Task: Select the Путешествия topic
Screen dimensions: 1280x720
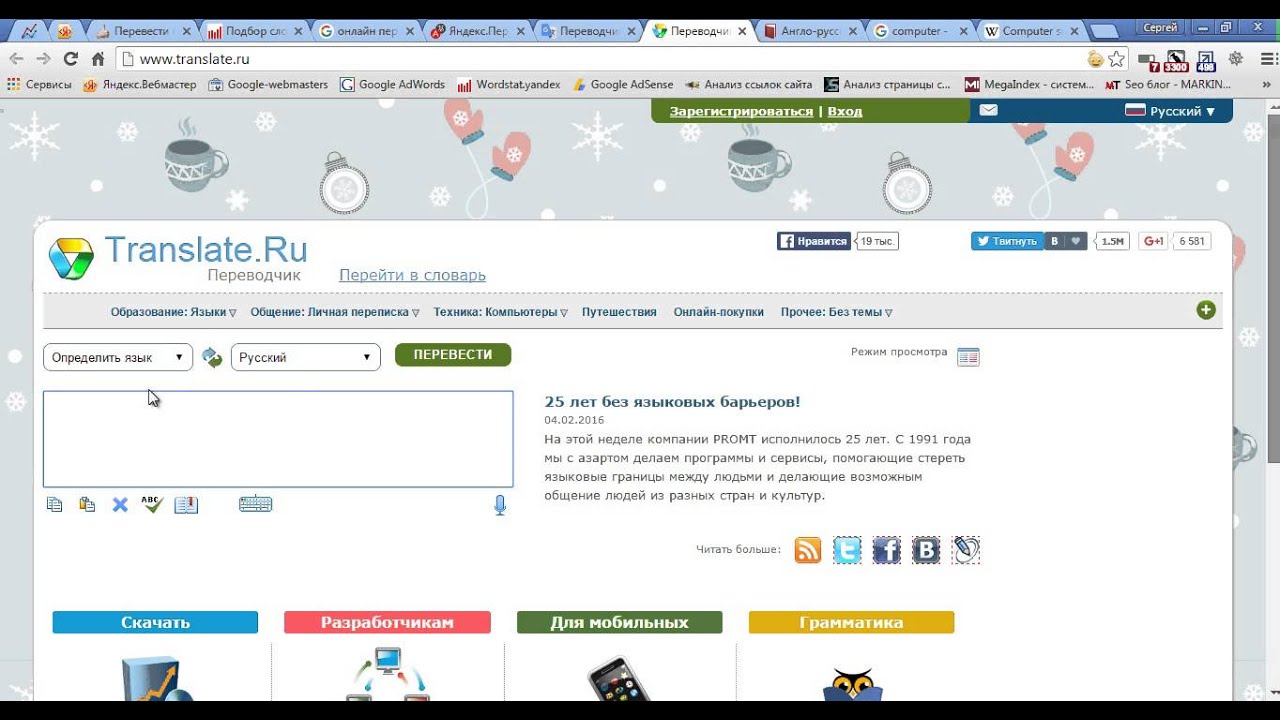Action: (x=619, y=312)
